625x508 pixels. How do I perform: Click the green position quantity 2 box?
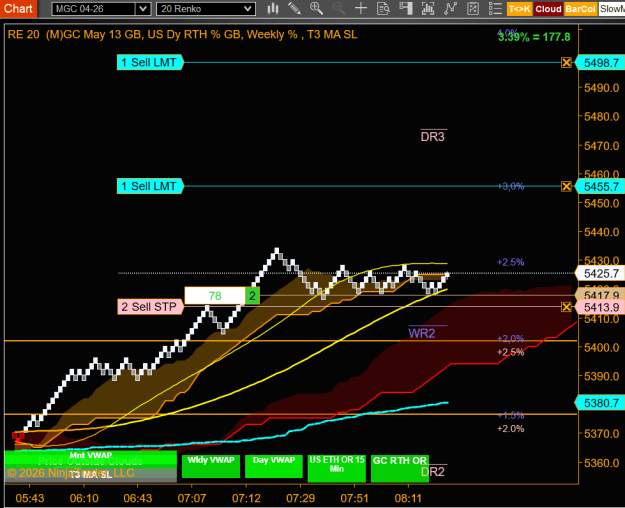252,296
